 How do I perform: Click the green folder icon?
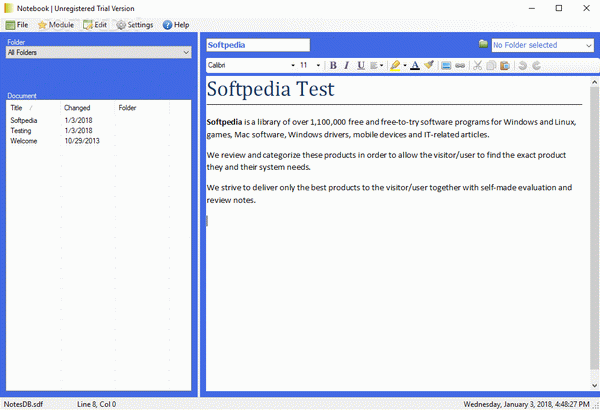[x=483, y=44]
